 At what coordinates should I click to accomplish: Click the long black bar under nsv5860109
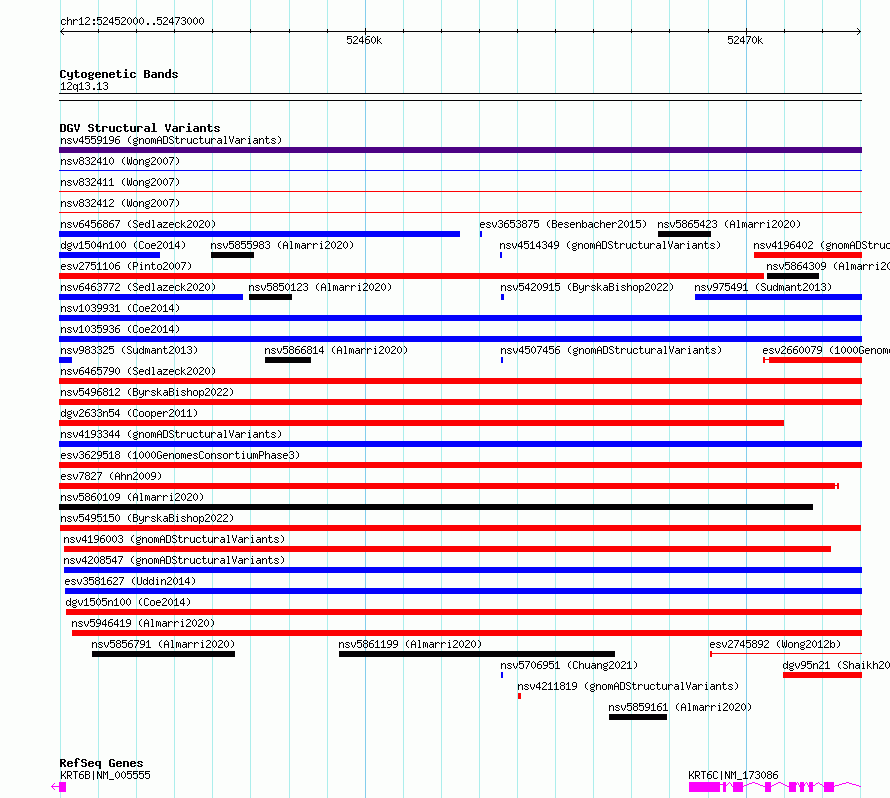coord(436,507)
